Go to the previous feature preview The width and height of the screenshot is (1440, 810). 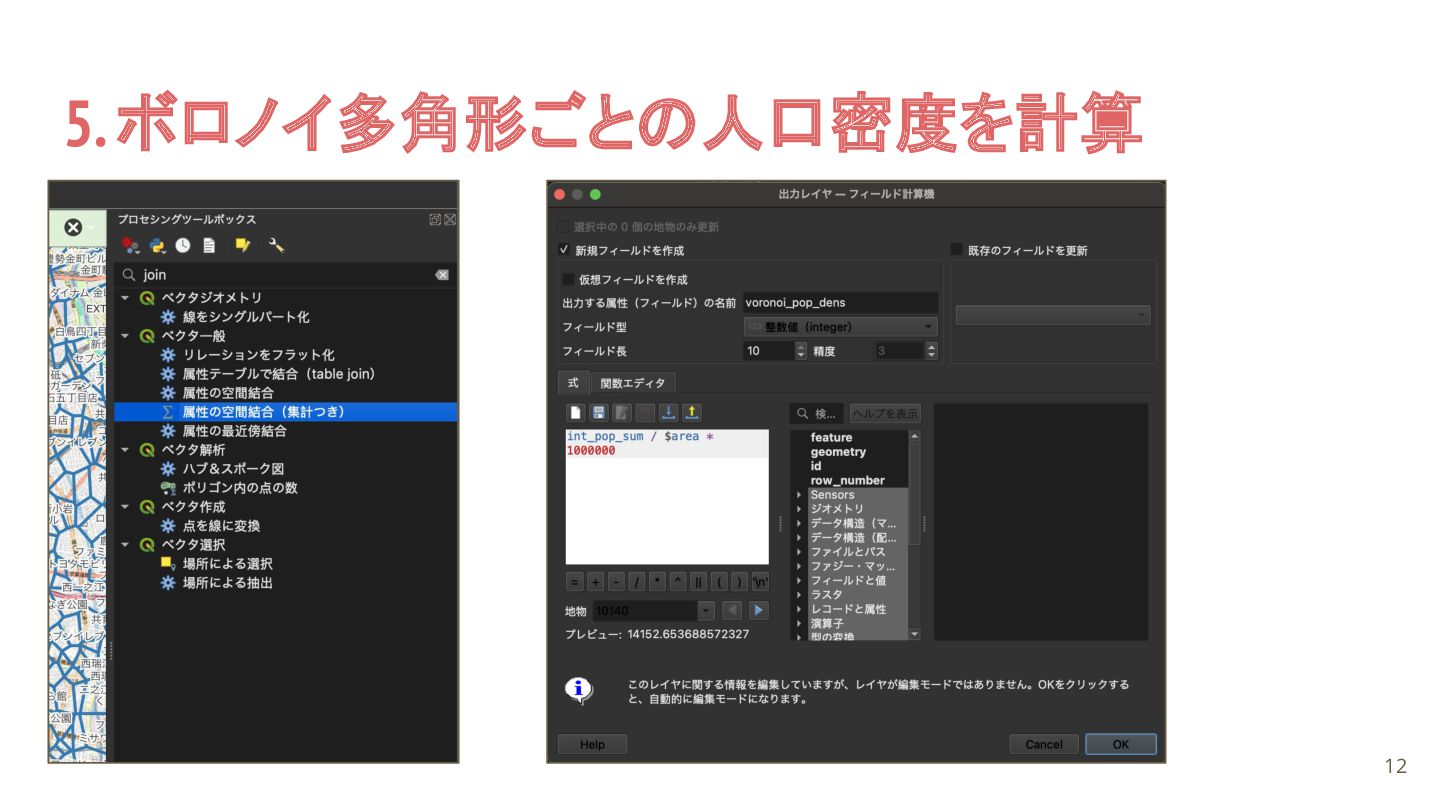pyautogui.click(x=732, y=610)
